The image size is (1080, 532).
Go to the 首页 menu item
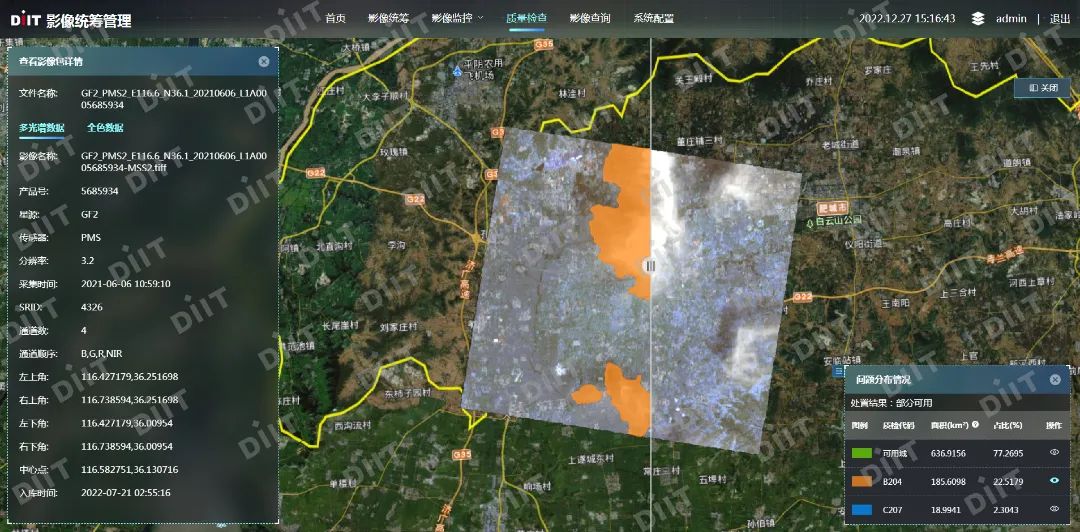[335, 18]
